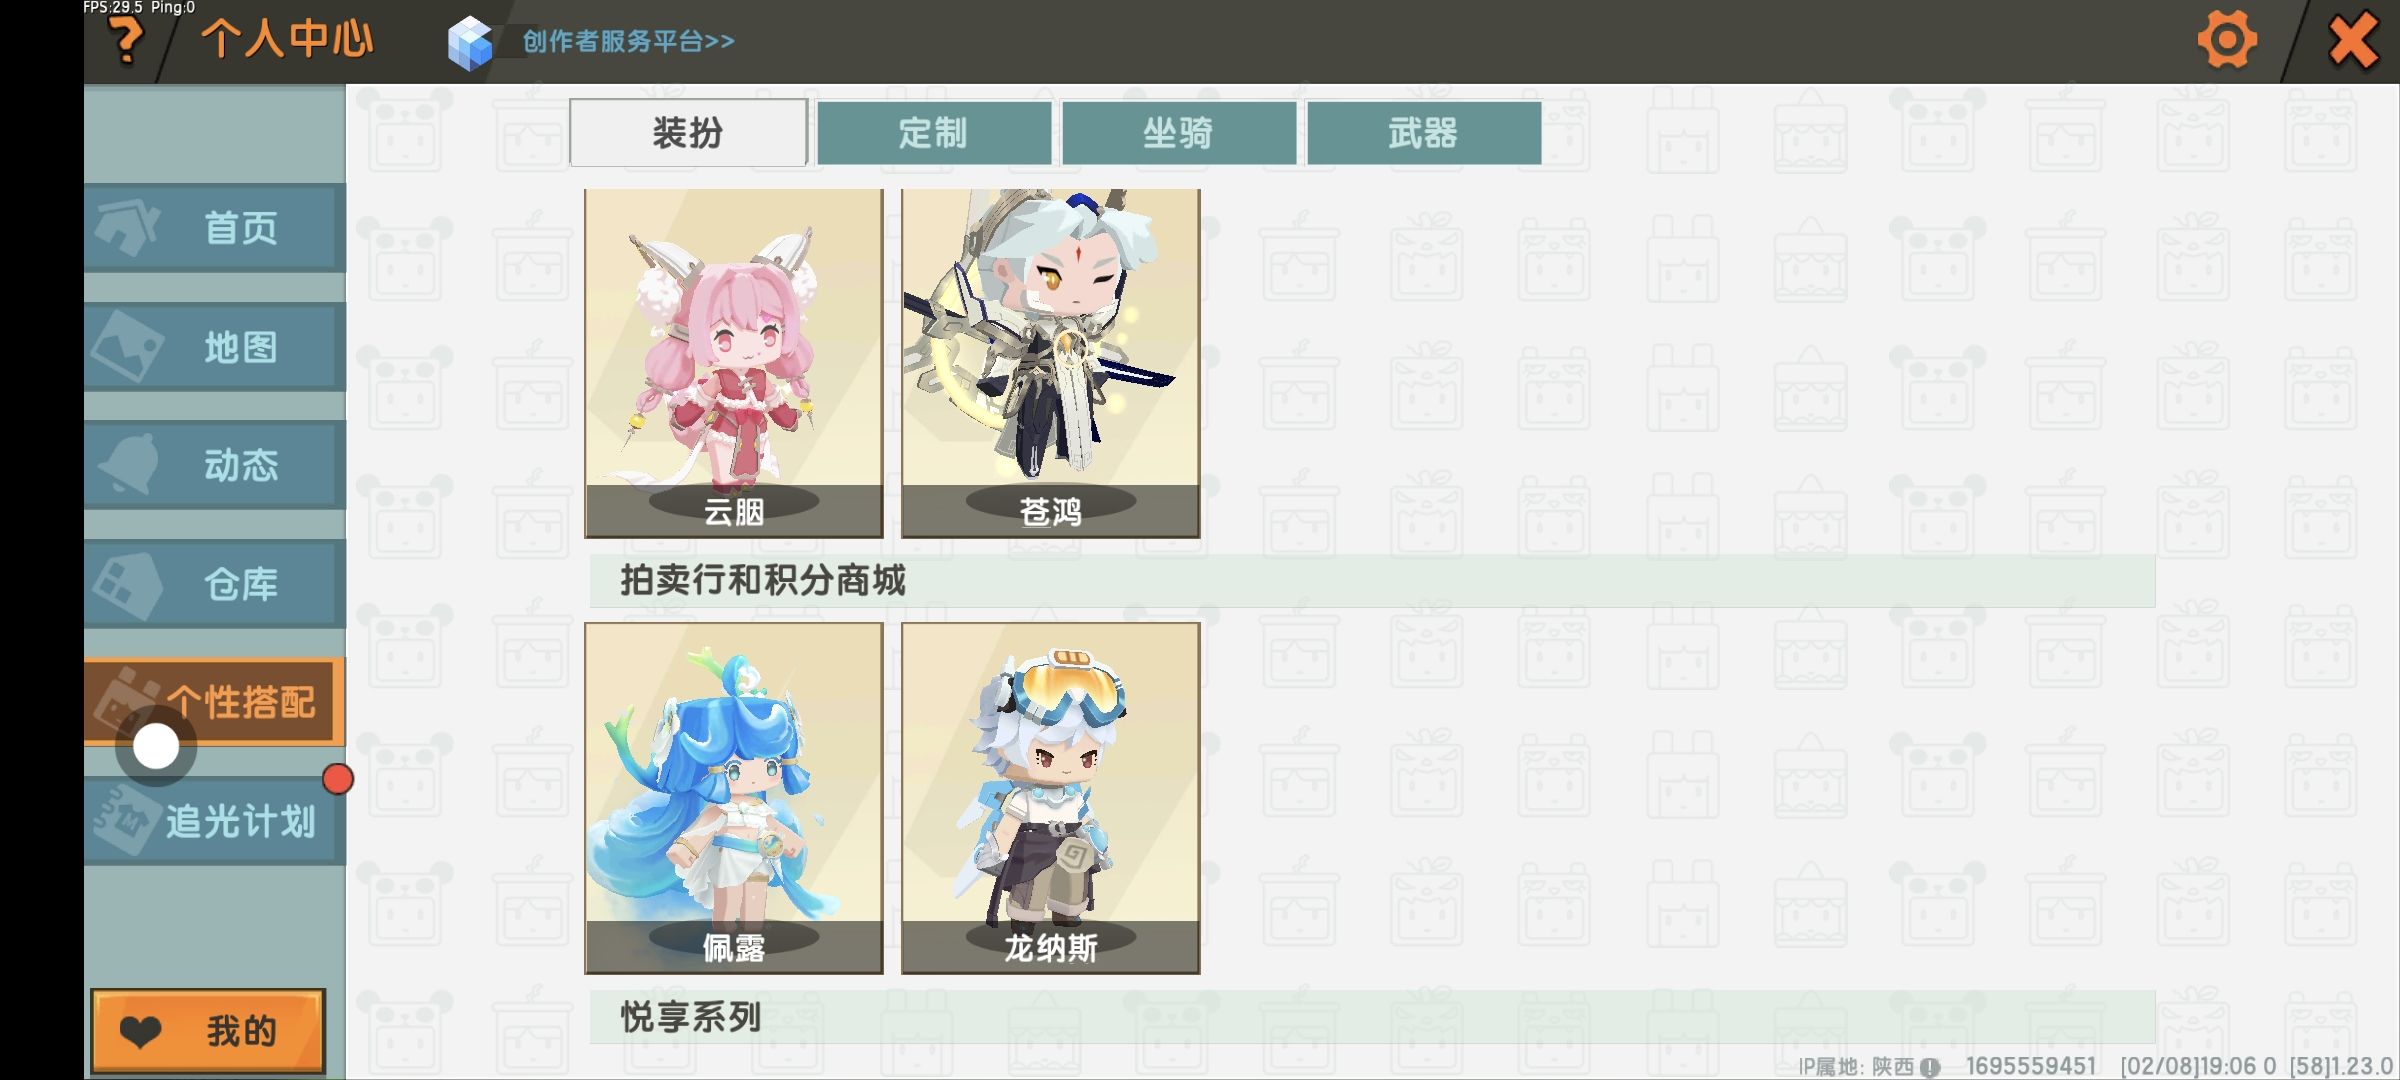This screenshot has width=2400, height=1080.
Task: Select the 苍鸿 skin card
Action: (1051, 363)
